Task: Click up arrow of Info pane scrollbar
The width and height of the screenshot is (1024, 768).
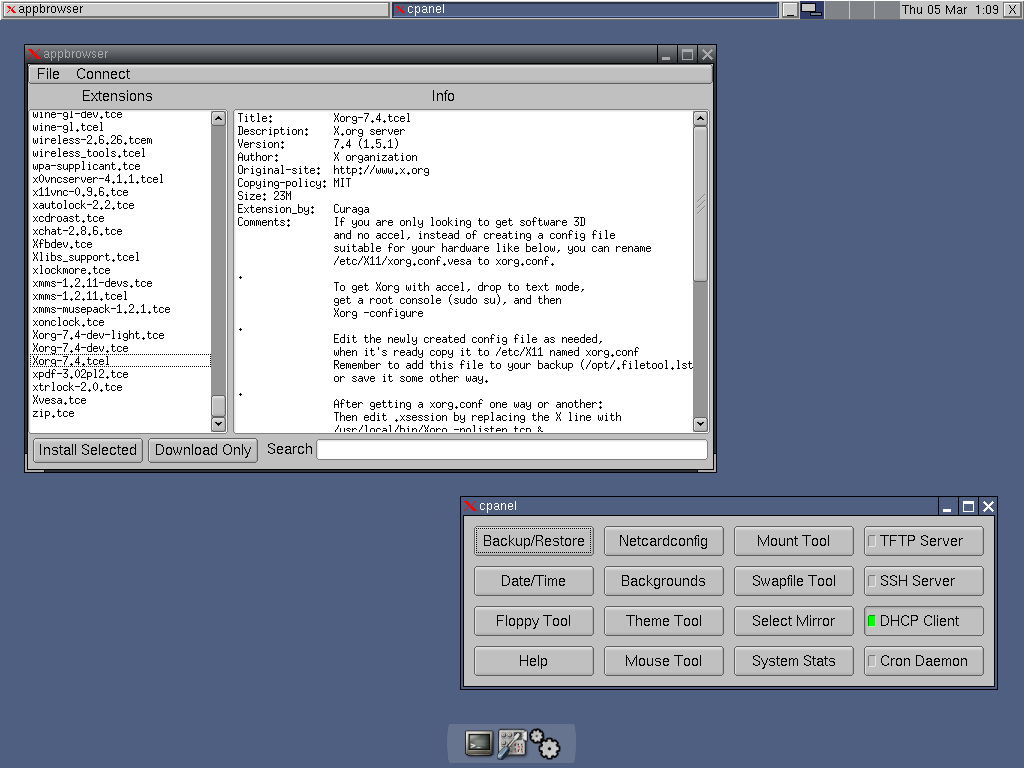Action: coord(700,118)
